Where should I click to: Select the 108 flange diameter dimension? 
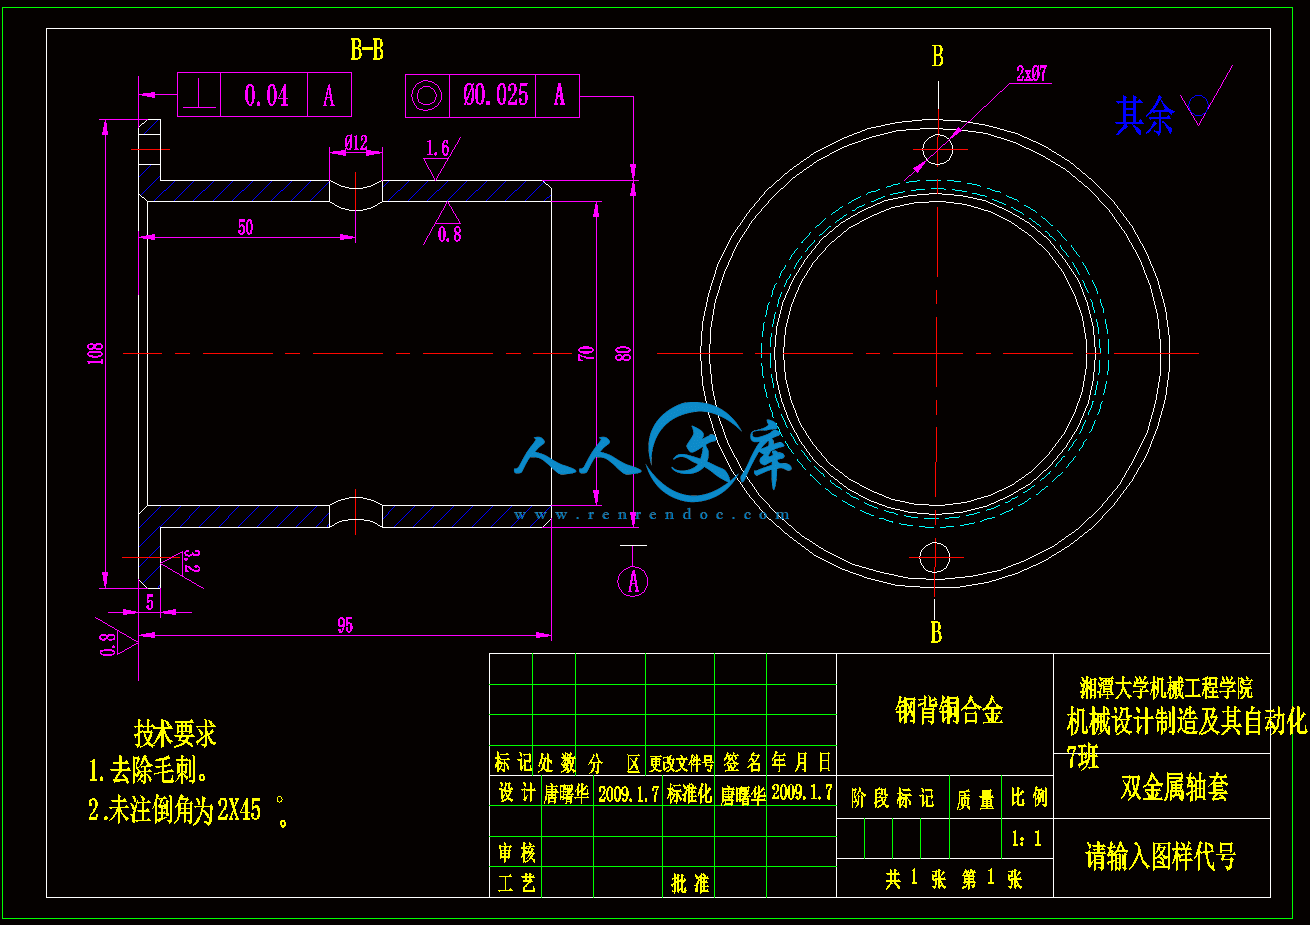click(x=96, y=353)
